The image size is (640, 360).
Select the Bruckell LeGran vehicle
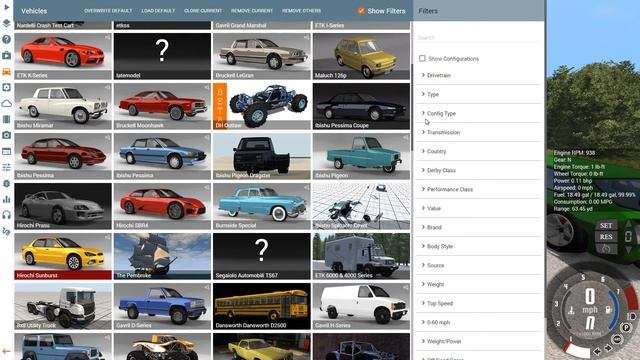point(262,56)
